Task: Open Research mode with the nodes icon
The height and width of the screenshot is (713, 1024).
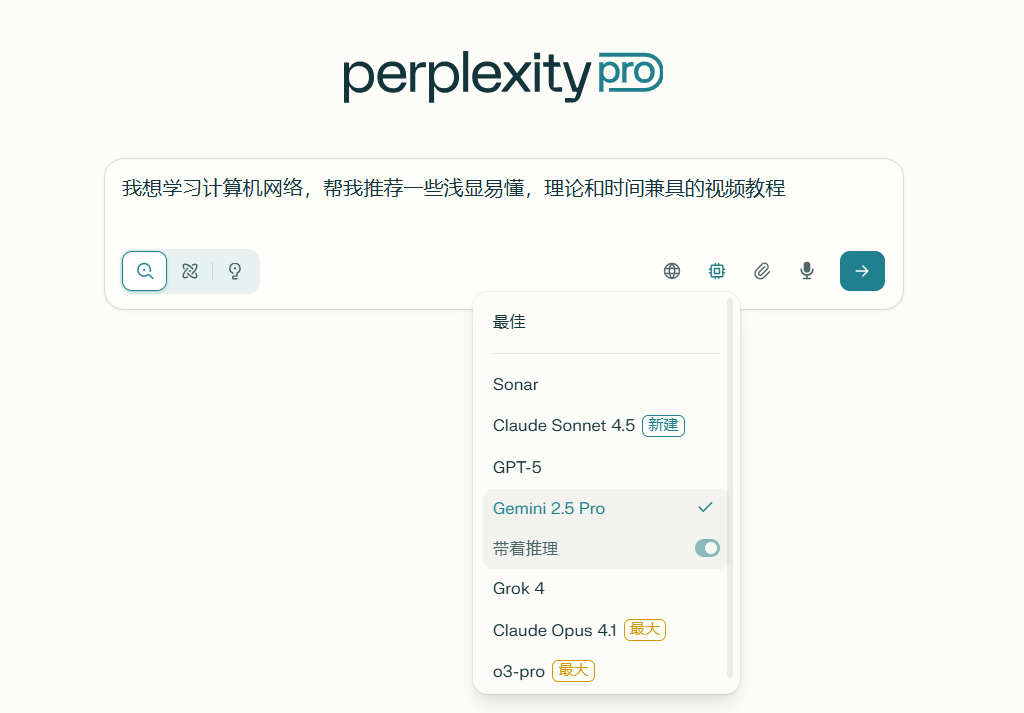Action: (189, 270)
